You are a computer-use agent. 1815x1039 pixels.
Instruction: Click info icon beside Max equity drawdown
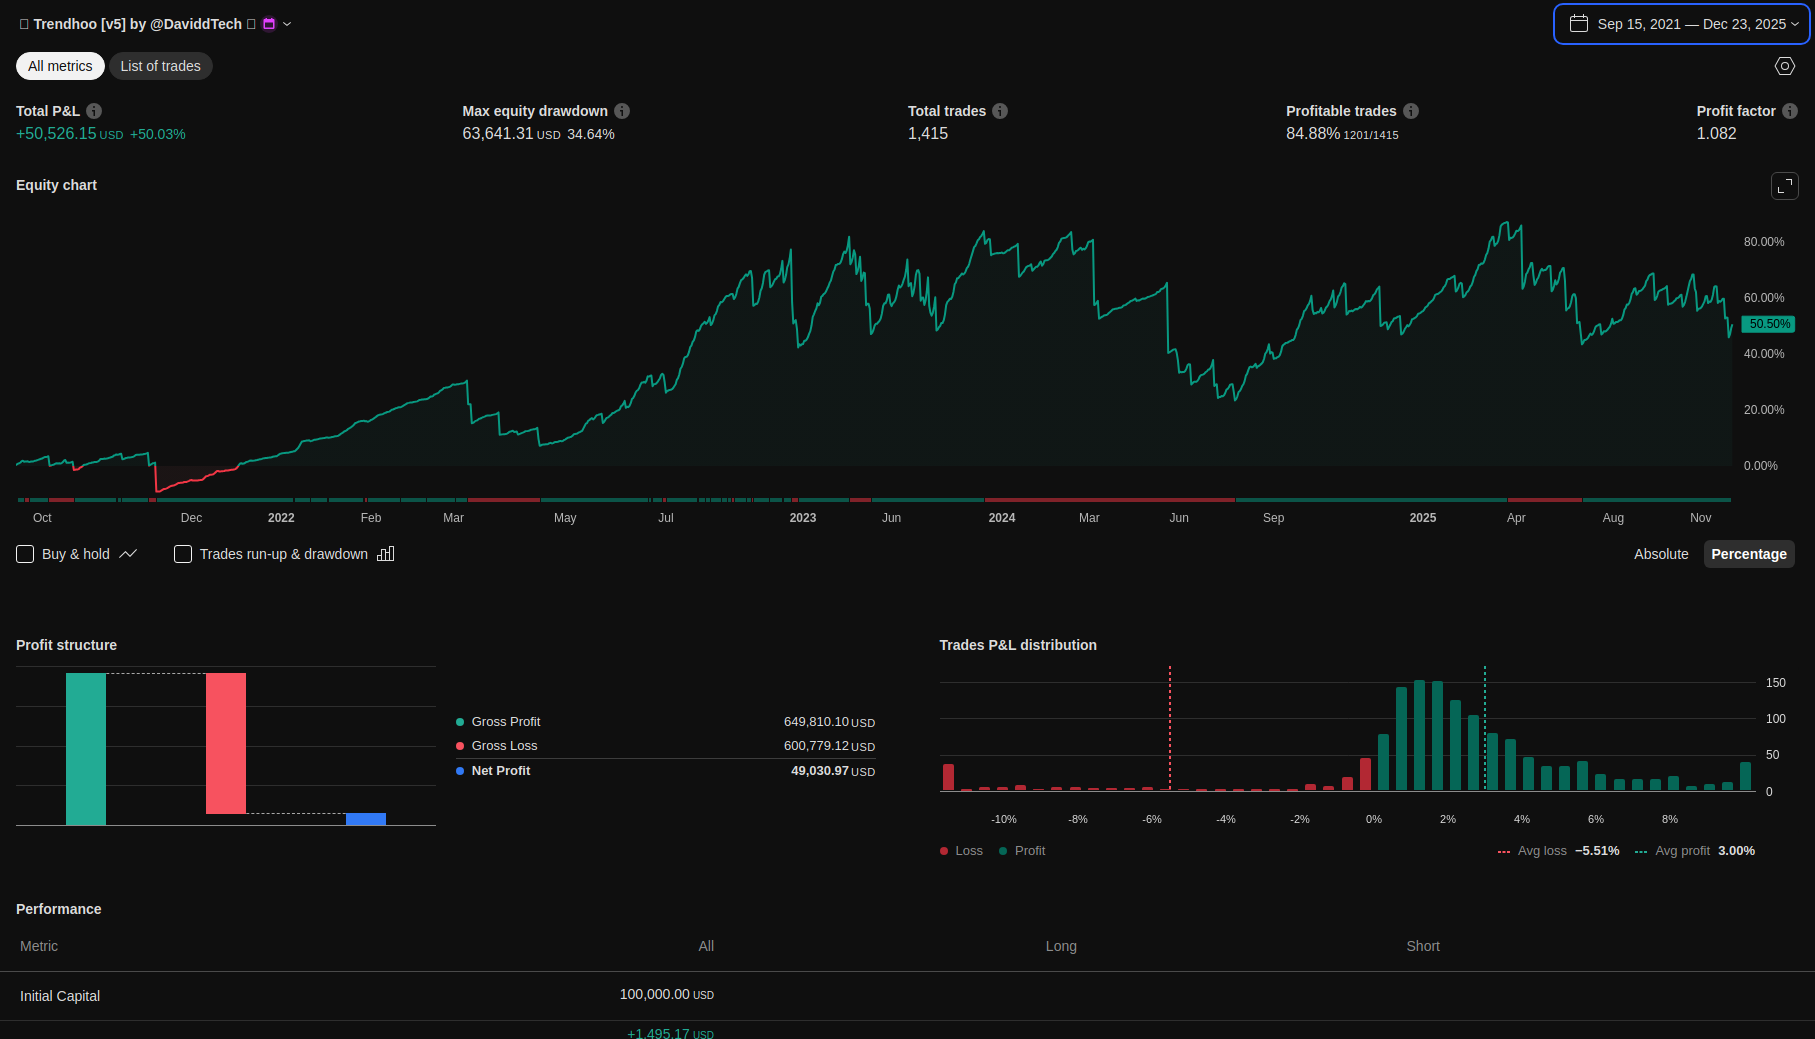[622, 111]
